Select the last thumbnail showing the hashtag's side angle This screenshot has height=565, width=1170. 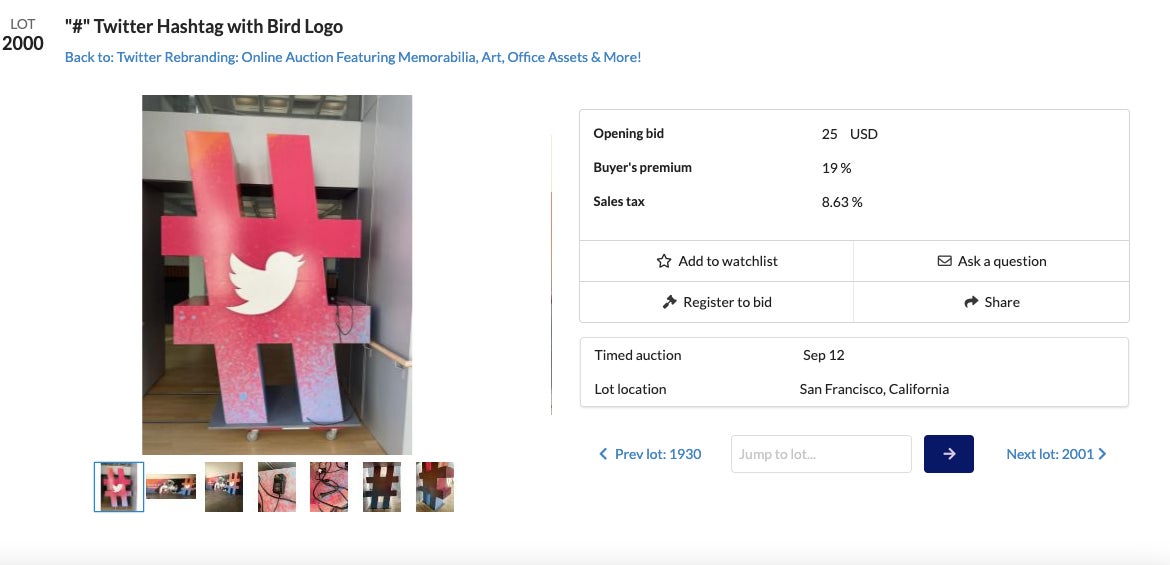pos(435,487)
